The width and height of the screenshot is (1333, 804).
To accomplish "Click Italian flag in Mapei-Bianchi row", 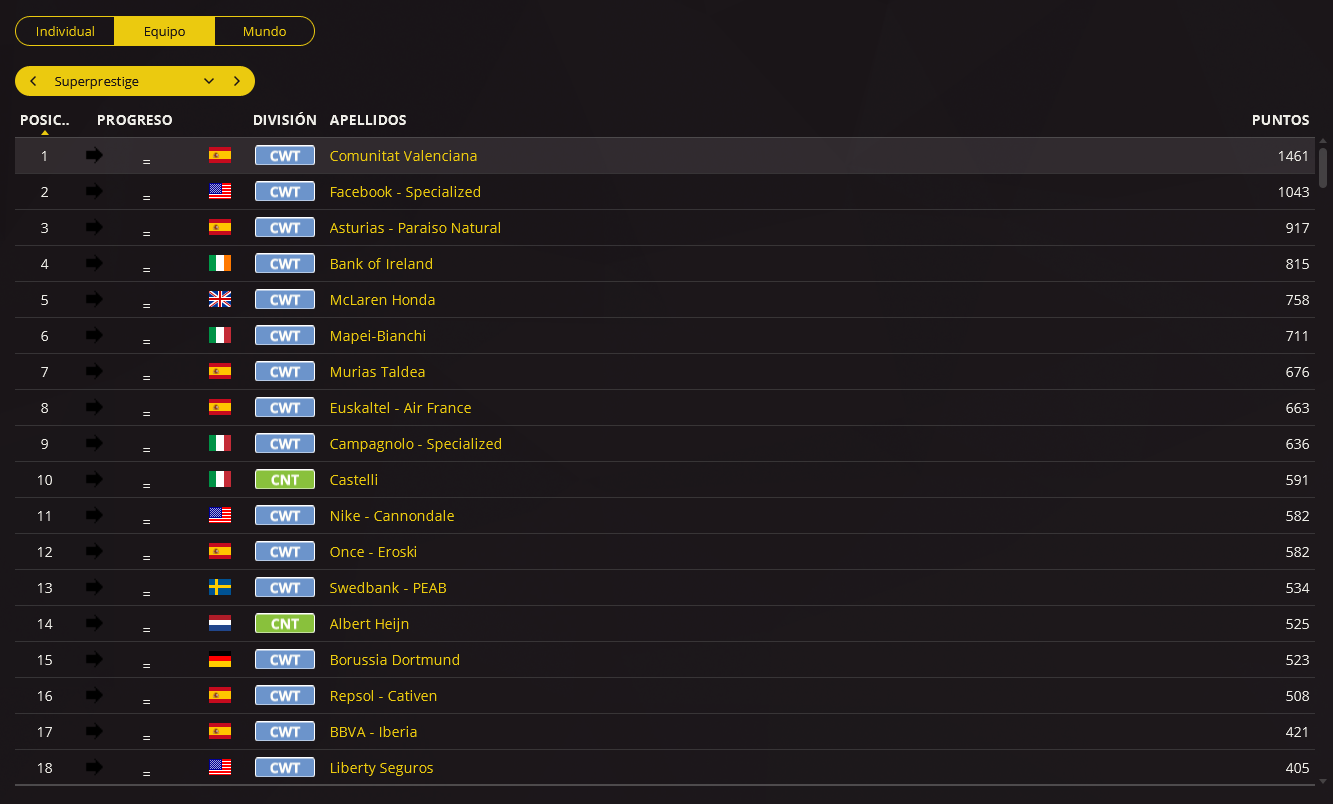I will pyautogui.click(x=220, y=335).
